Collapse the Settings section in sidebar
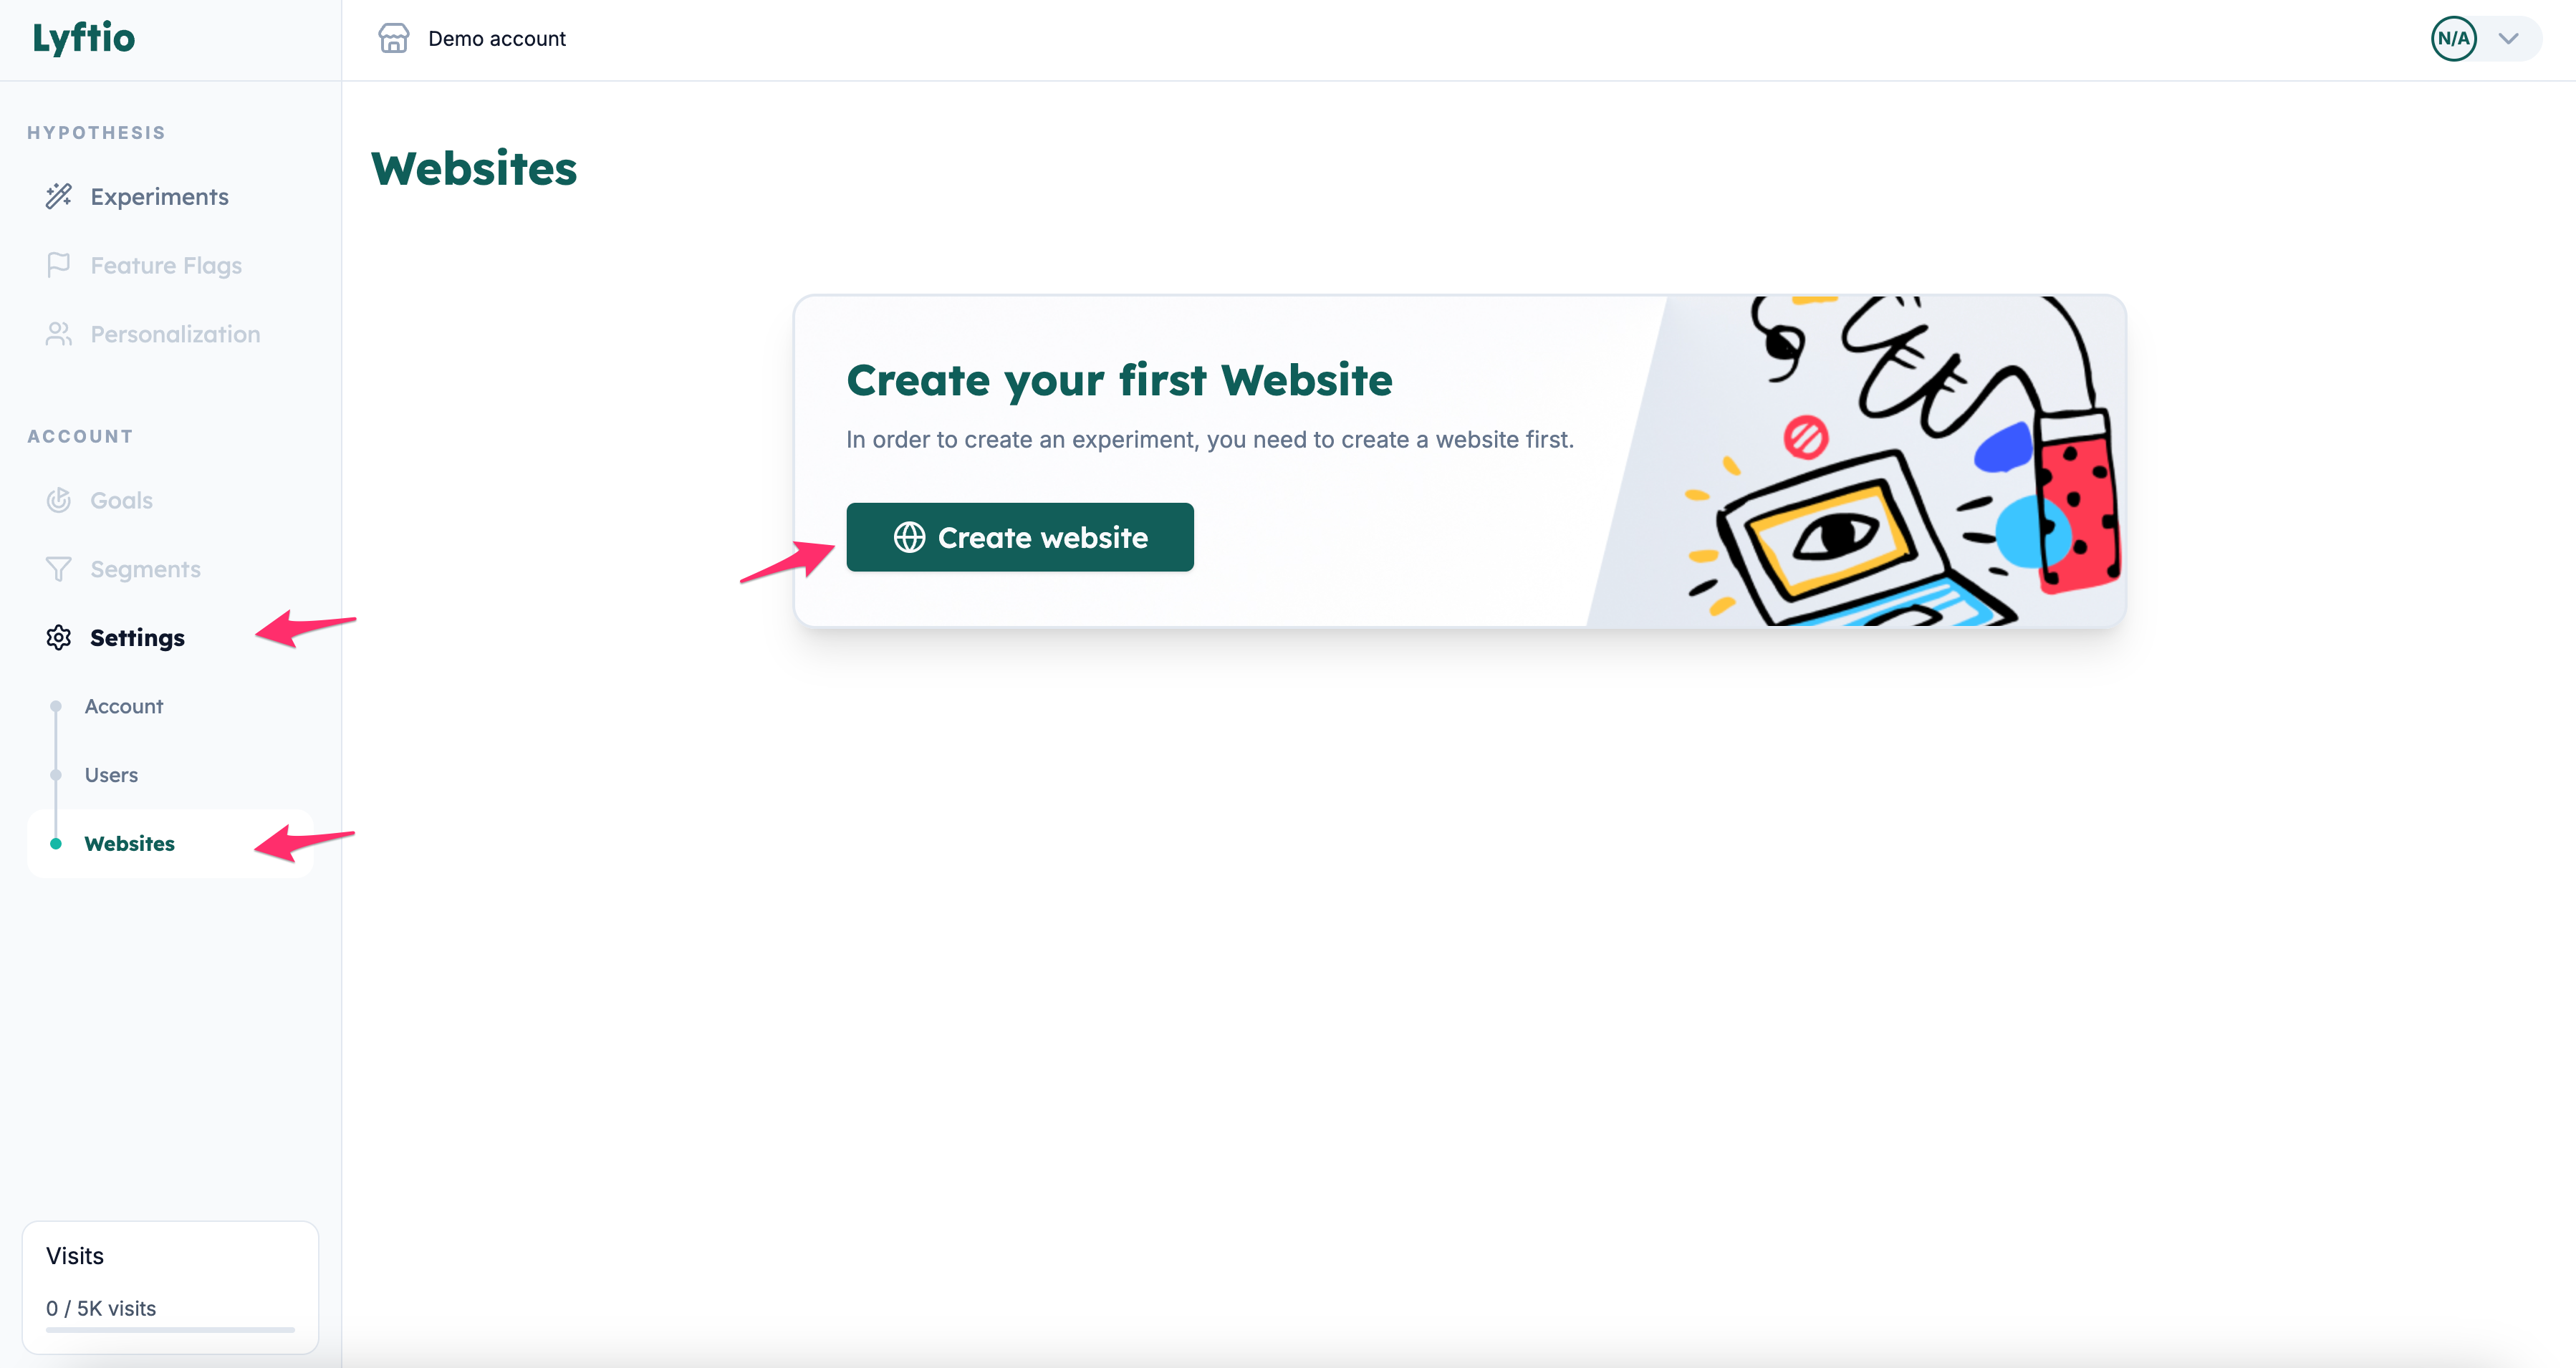 point(137,638)
